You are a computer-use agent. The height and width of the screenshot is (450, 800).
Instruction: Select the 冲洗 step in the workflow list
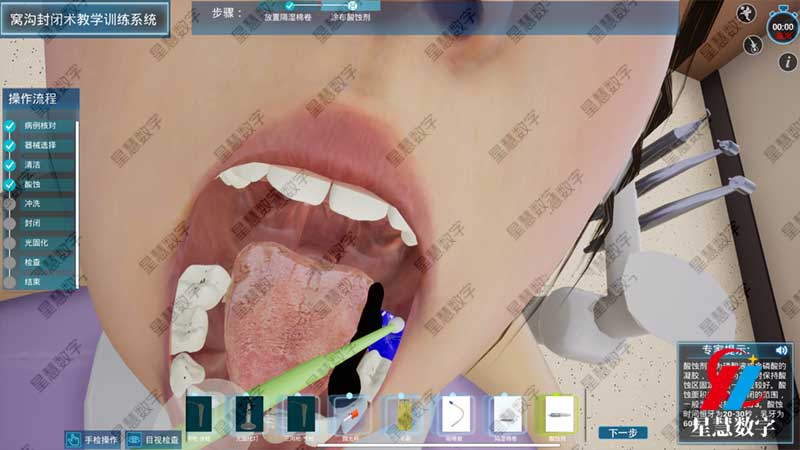point(32,204)
